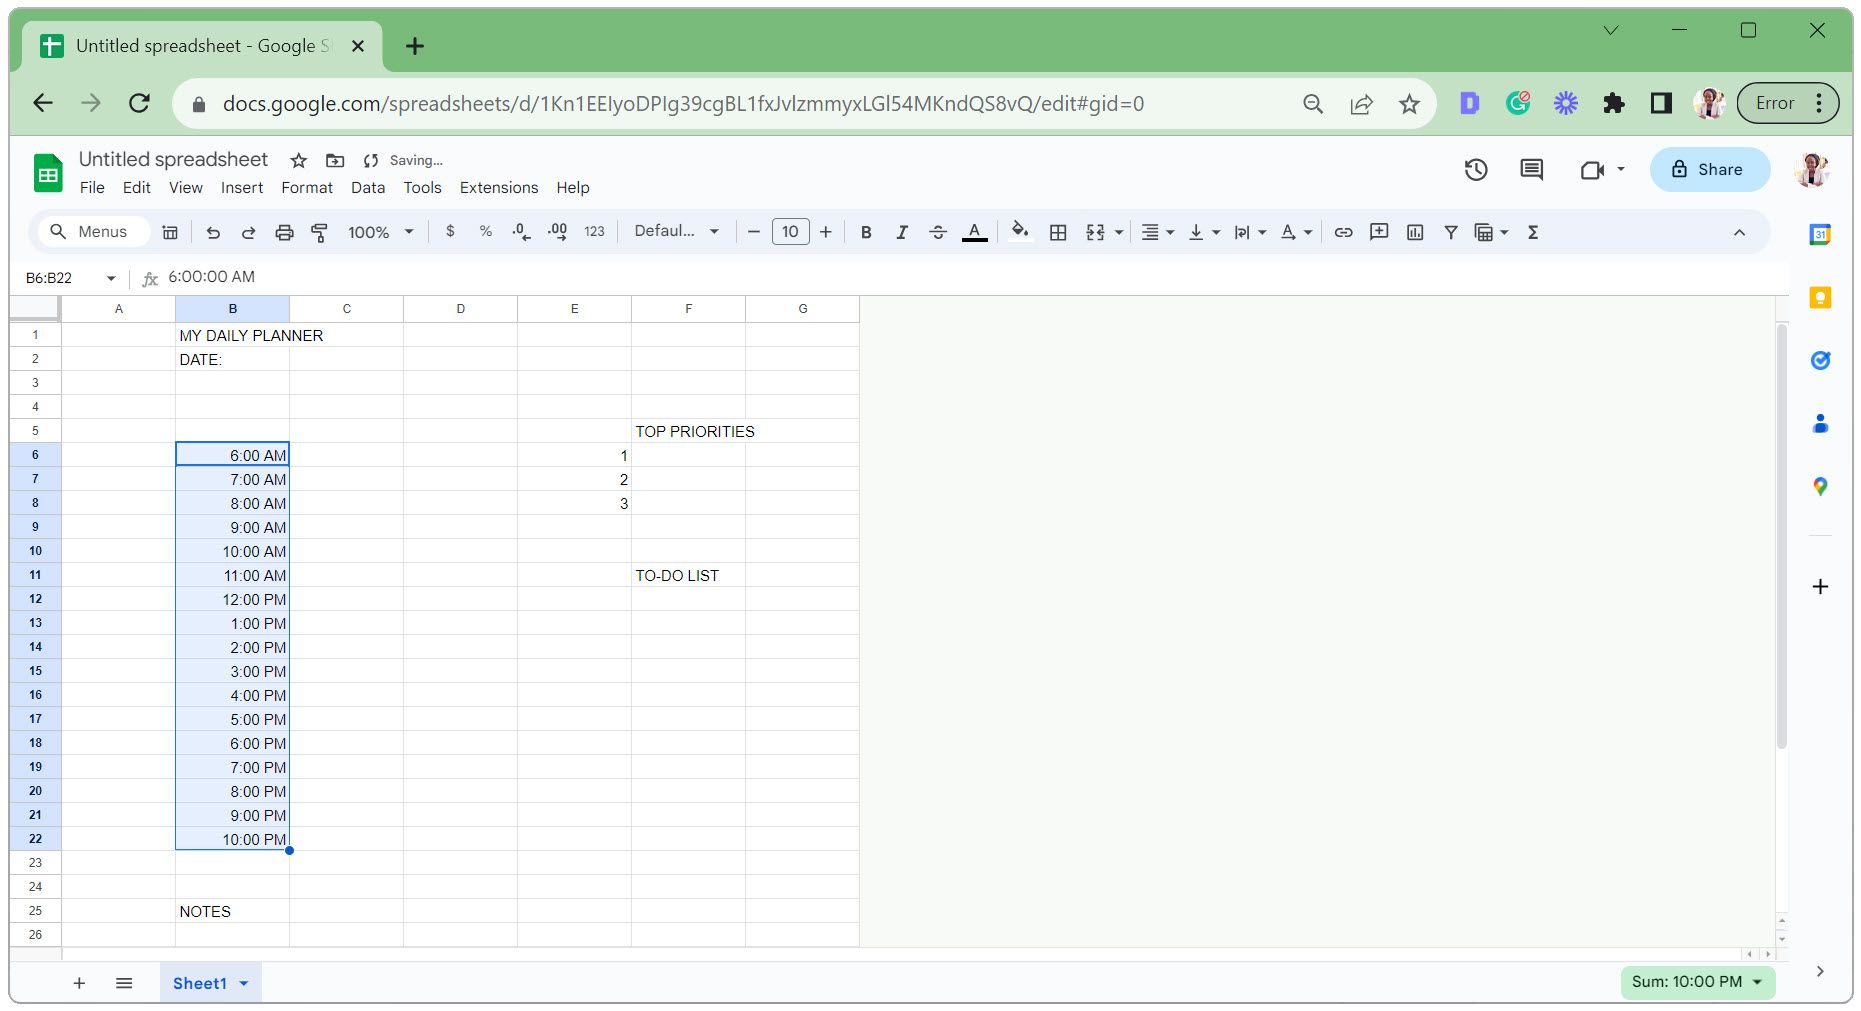Open the Default font dropdown
The width and height of the screenshot is (1861, 1011).
click(x=676, y=231)
